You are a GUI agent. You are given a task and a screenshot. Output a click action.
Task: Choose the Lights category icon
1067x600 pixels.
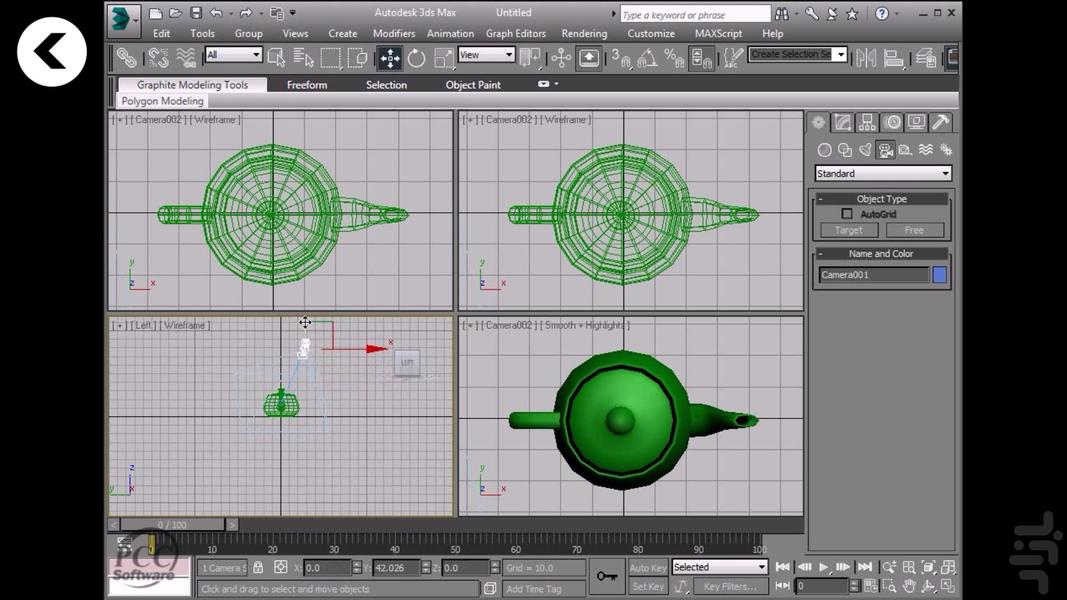(865, 150)
